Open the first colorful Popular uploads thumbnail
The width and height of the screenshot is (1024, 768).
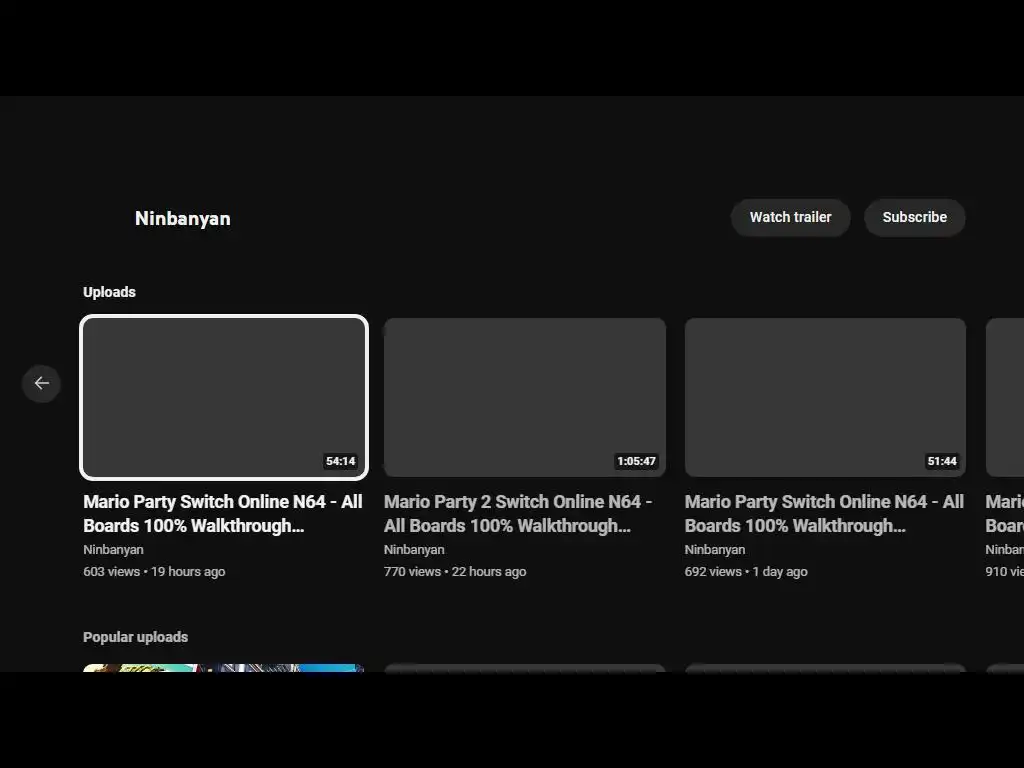pos(223,668)
